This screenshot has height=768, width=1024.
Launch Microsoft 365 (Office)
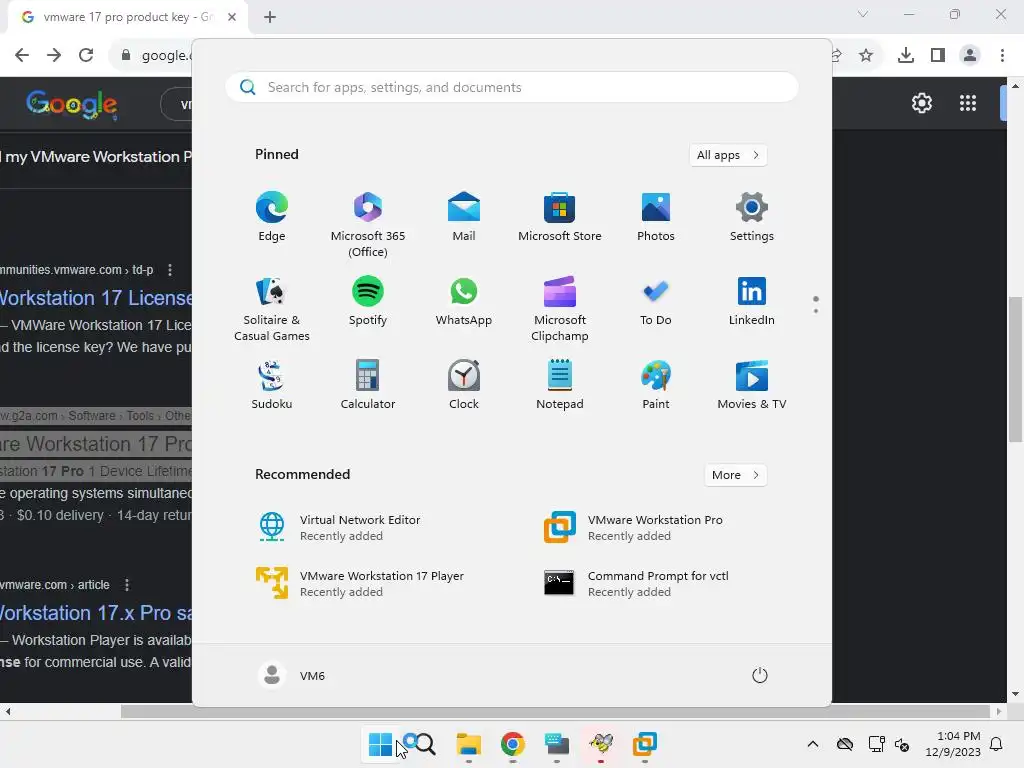click(368, 225)
